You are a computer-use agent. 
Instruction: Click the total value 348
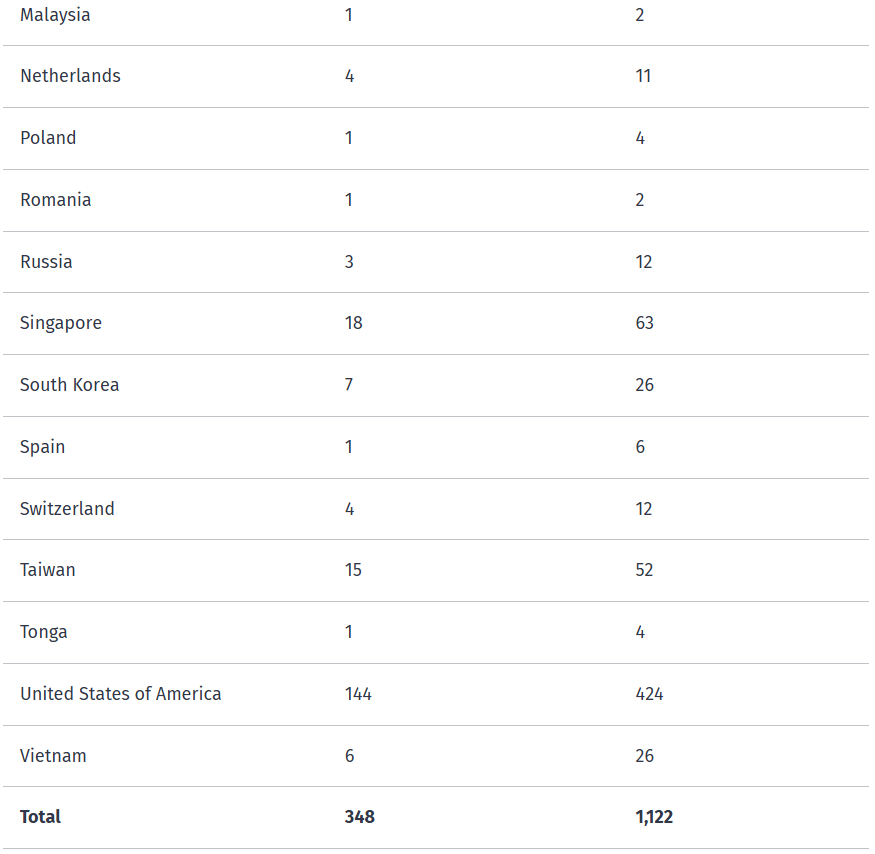pos(360,817)
